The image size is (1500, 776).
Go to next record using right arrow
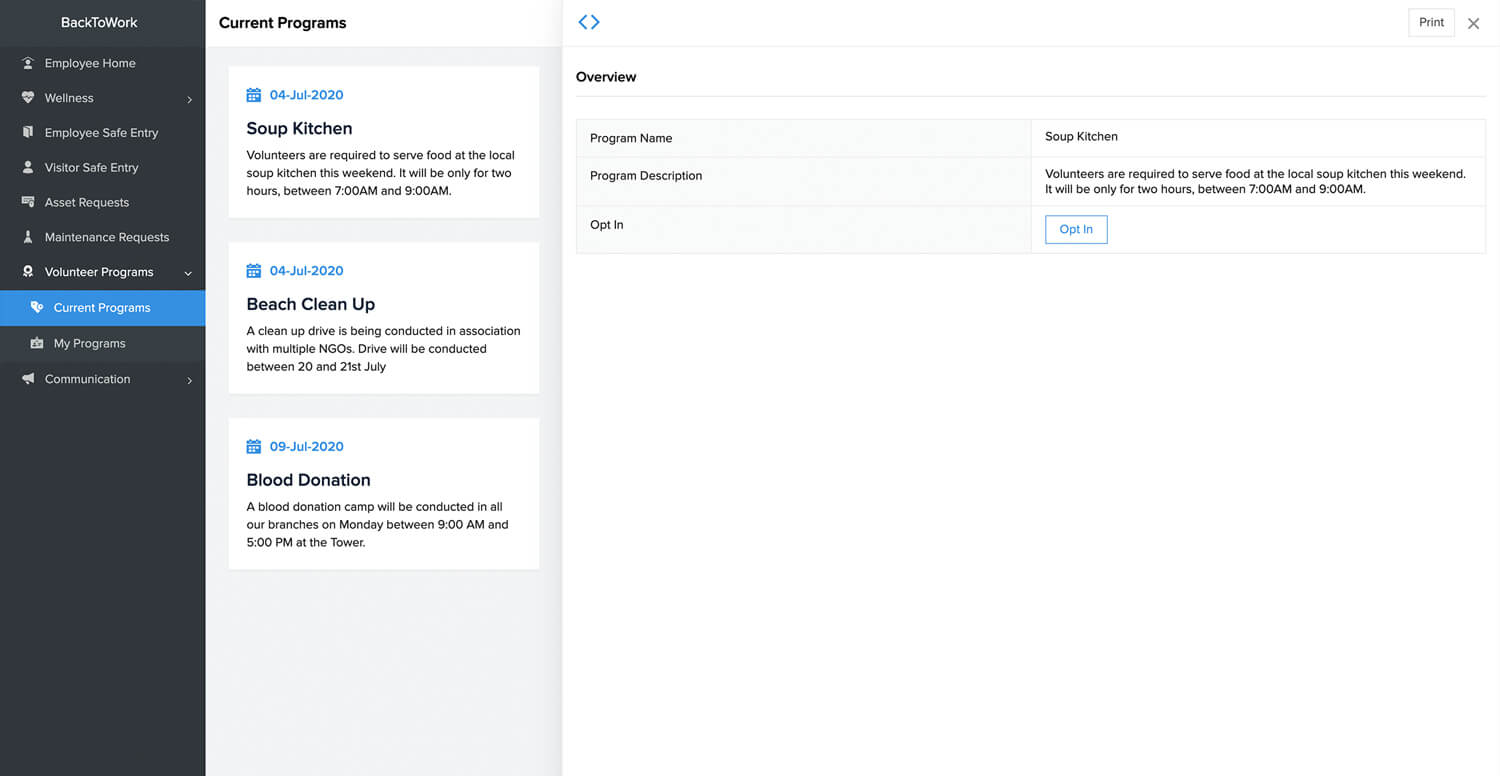pyautogui.click(x=596, y=22)
